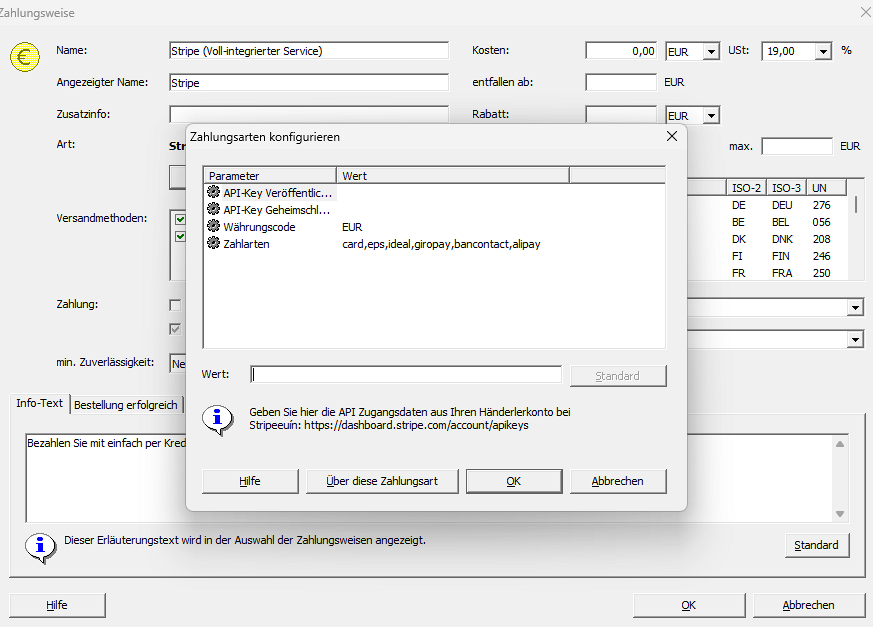Click the max. EUR input field
This screenshot has width=873, height=627.
[797, 146]
